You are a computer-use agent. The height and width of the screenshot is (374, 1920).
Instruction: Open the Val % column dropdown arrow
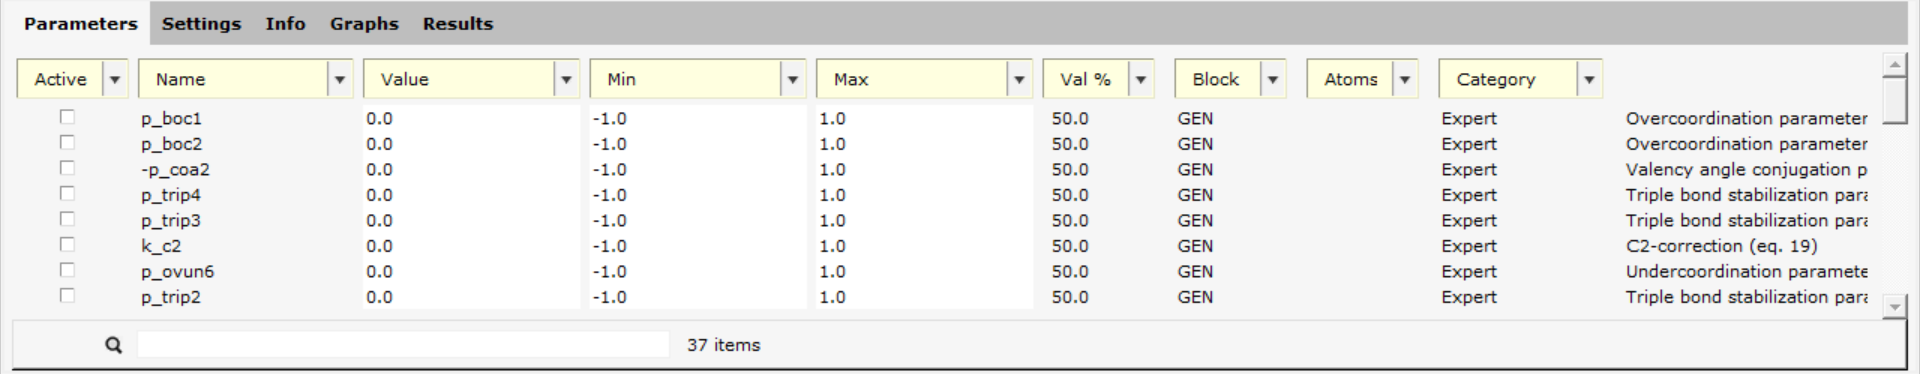tap(1141, 79)
